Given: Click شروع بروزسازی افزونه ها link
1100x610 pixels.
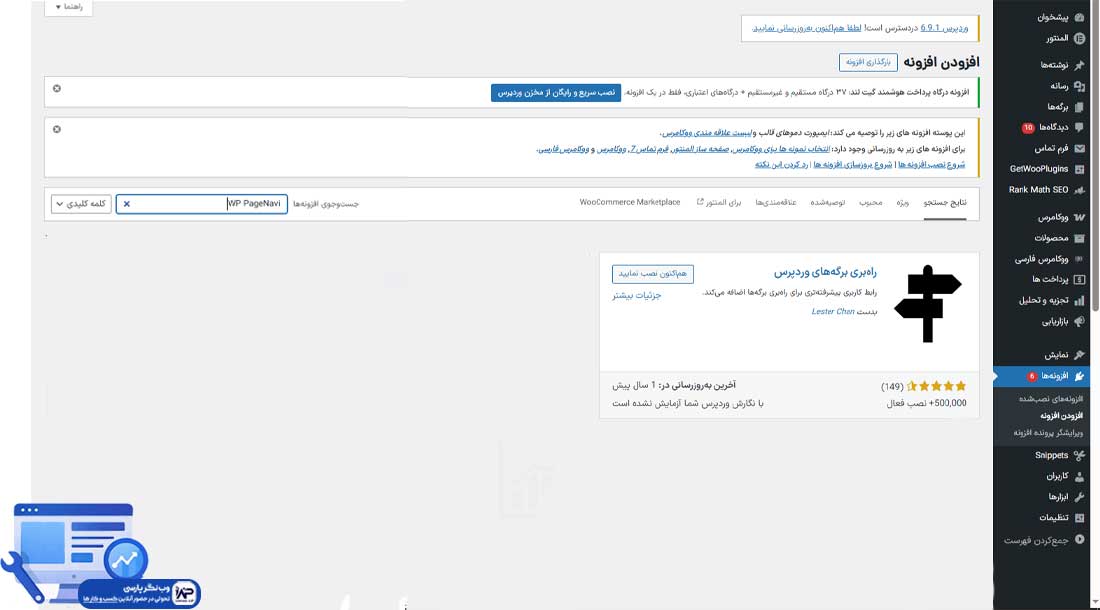Looking at the screenshot, I should 852,165.
